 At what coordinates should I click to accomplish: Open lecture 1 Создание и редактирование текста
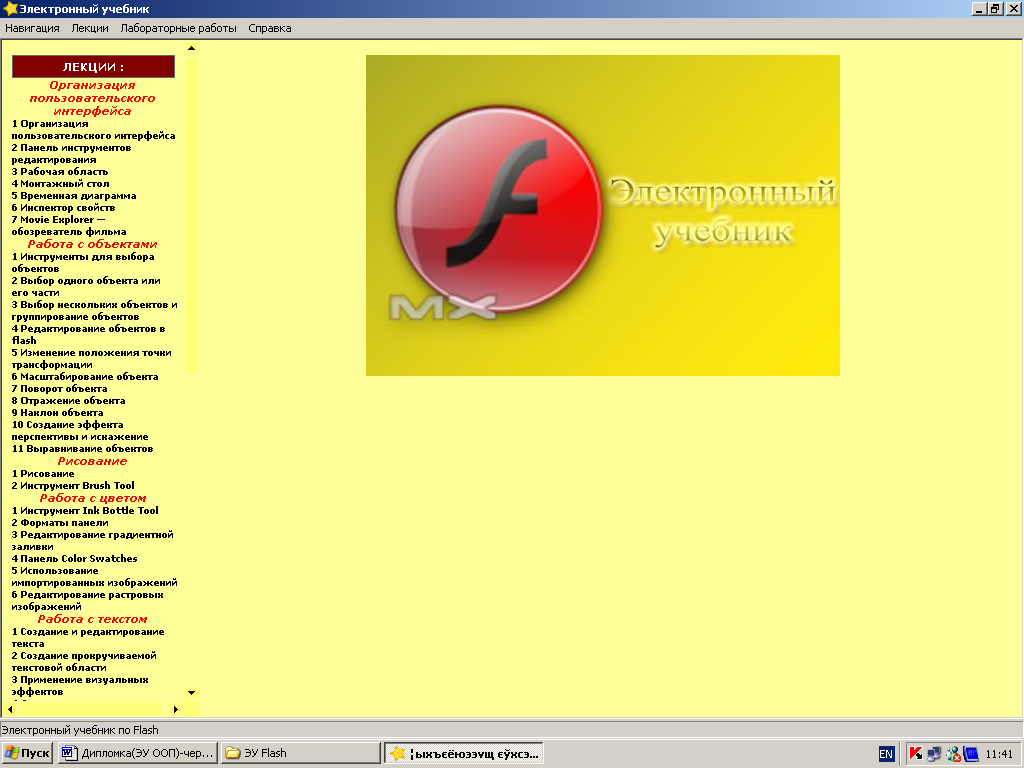click(88, 637)
